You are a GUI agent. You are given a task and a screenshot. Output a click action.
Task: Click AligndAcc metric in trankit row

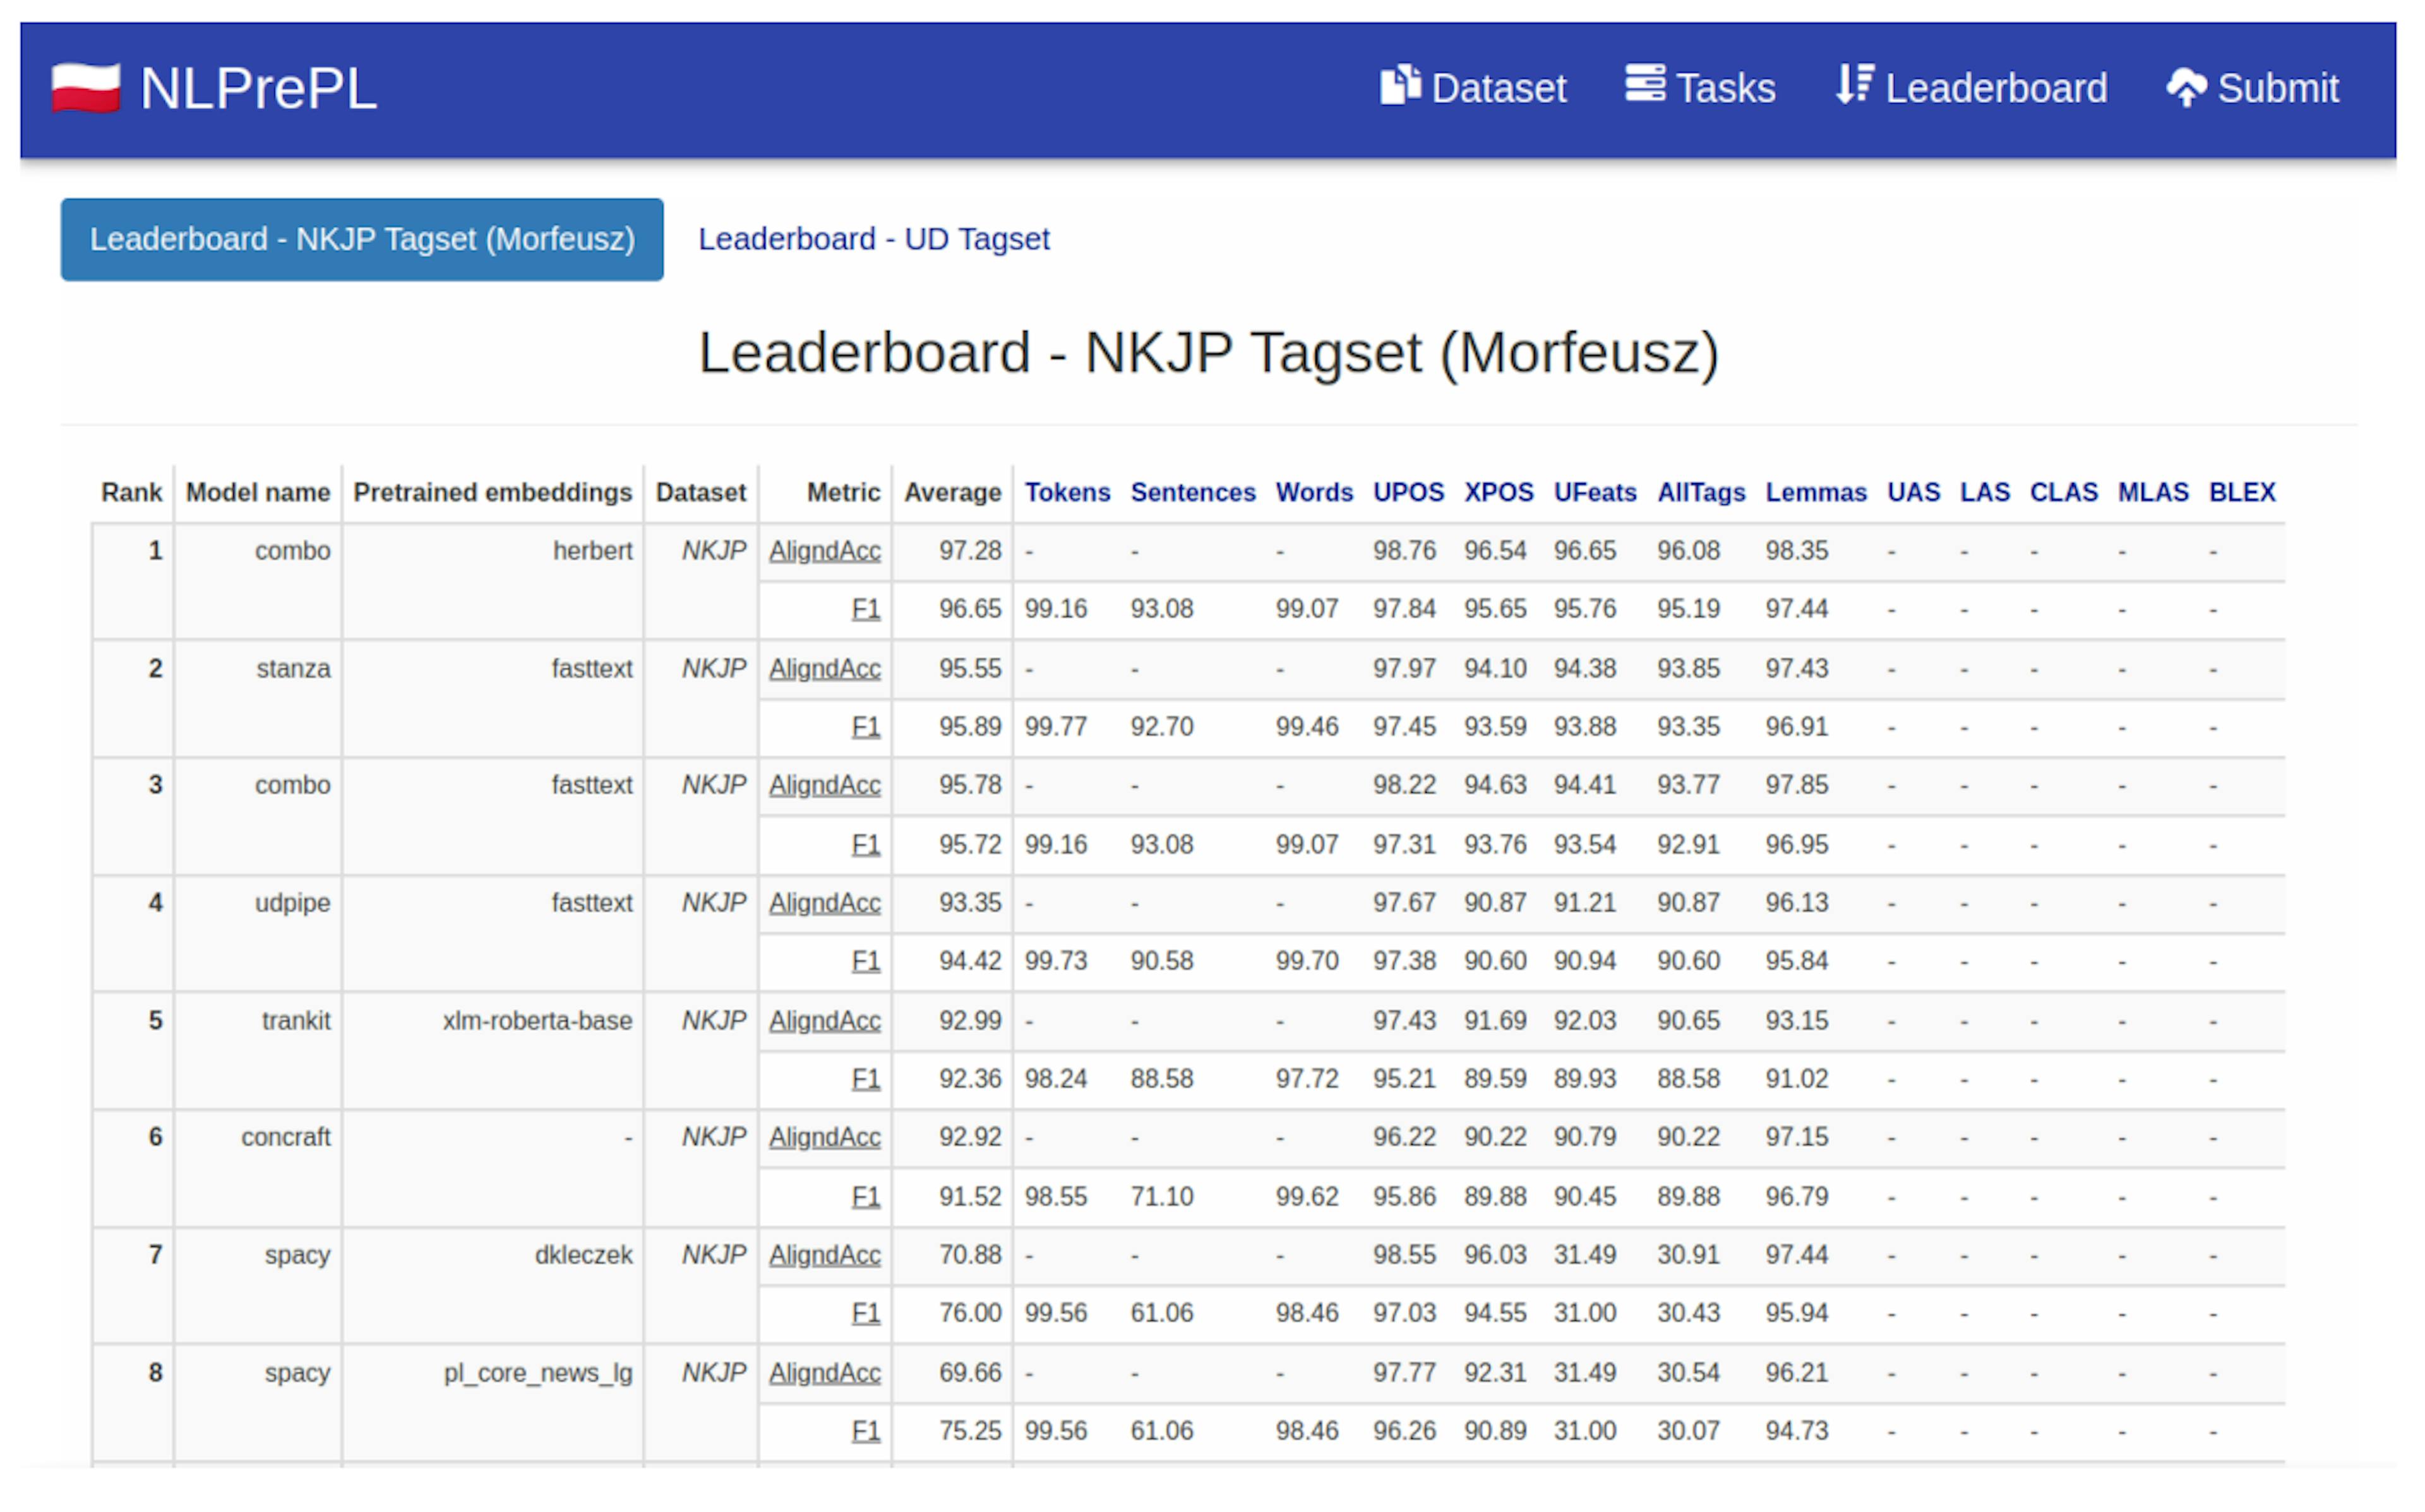(x=825, y=1021)
